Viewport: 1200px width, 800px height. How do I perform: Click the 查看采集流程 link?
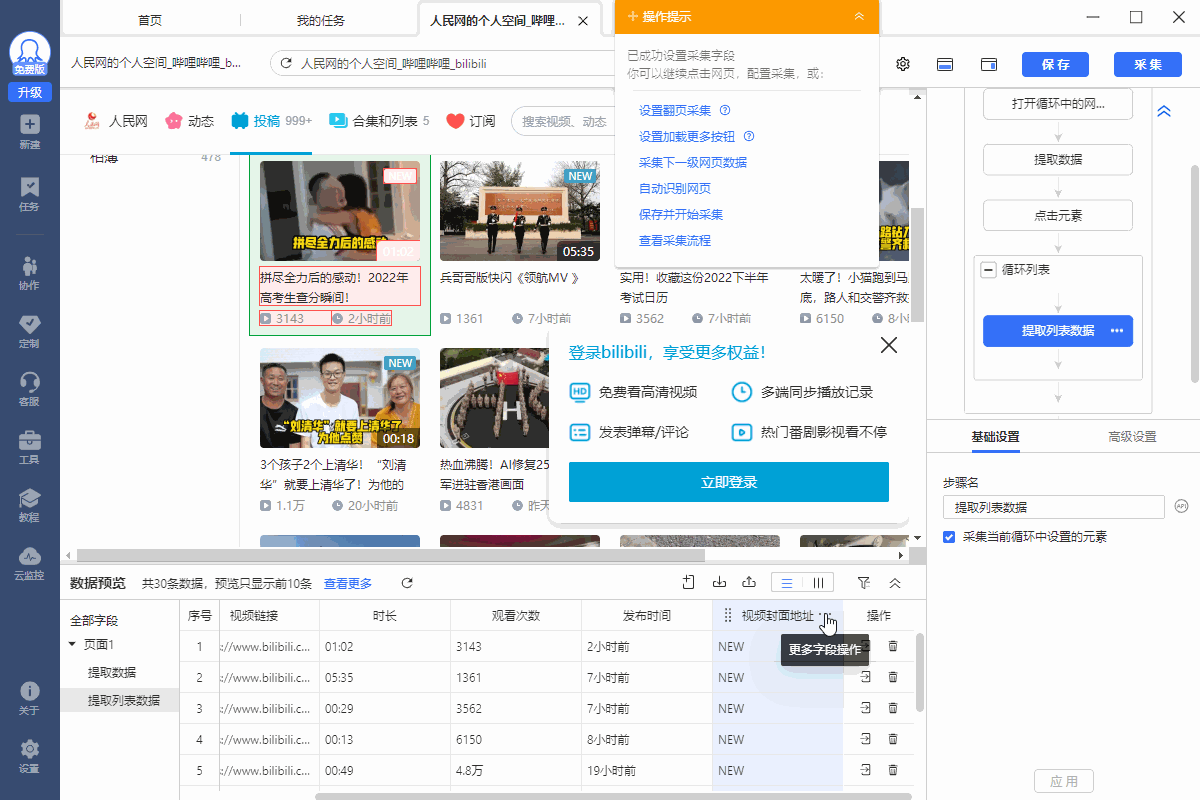coord(674,240)
